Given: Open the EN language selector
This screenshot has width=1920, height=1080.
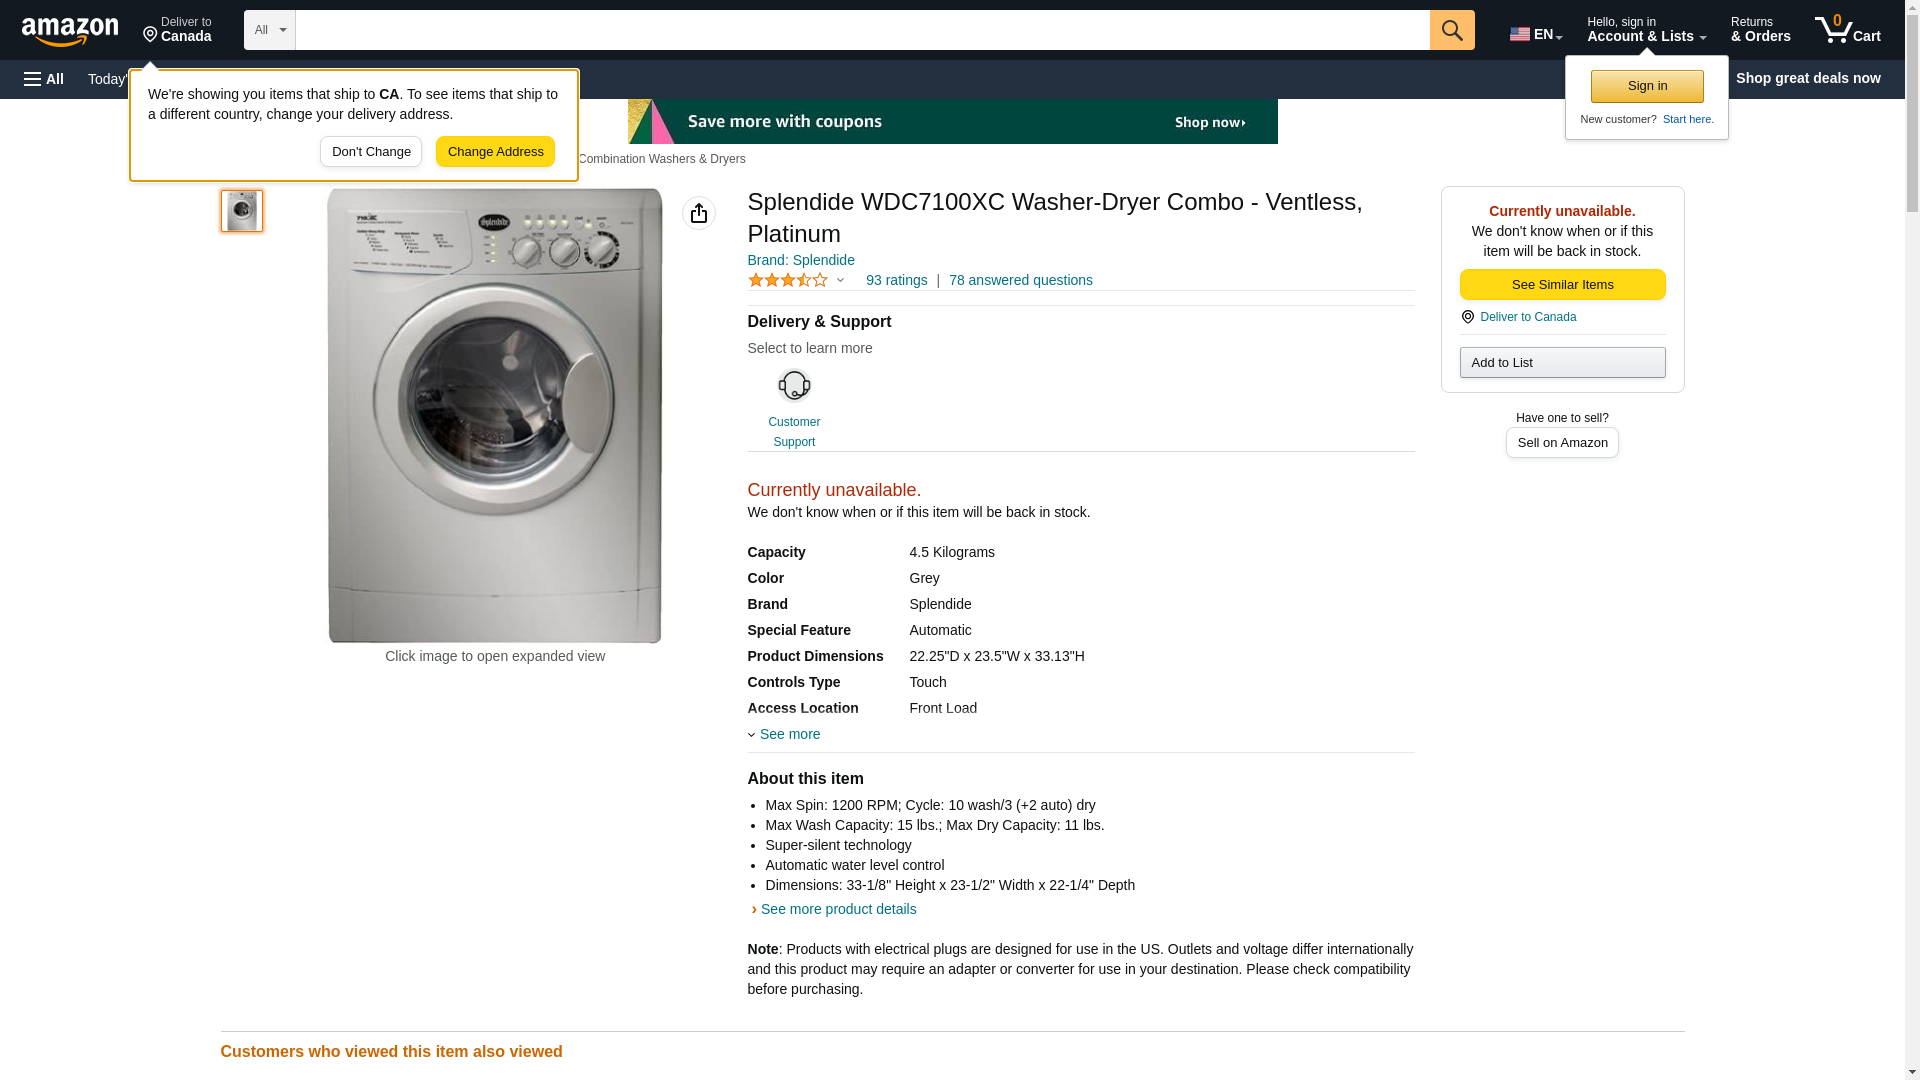Looking at the screenshot, I should 1535,34.
